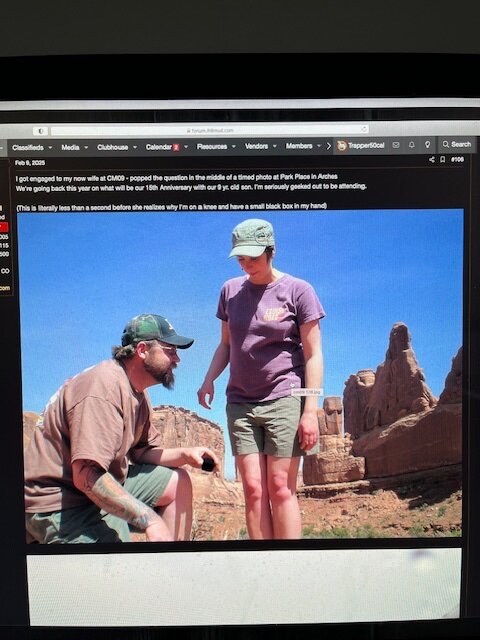Open the alerts bell icon
Image resolution: width=480 pixels, height=640 pixels.
412,145
